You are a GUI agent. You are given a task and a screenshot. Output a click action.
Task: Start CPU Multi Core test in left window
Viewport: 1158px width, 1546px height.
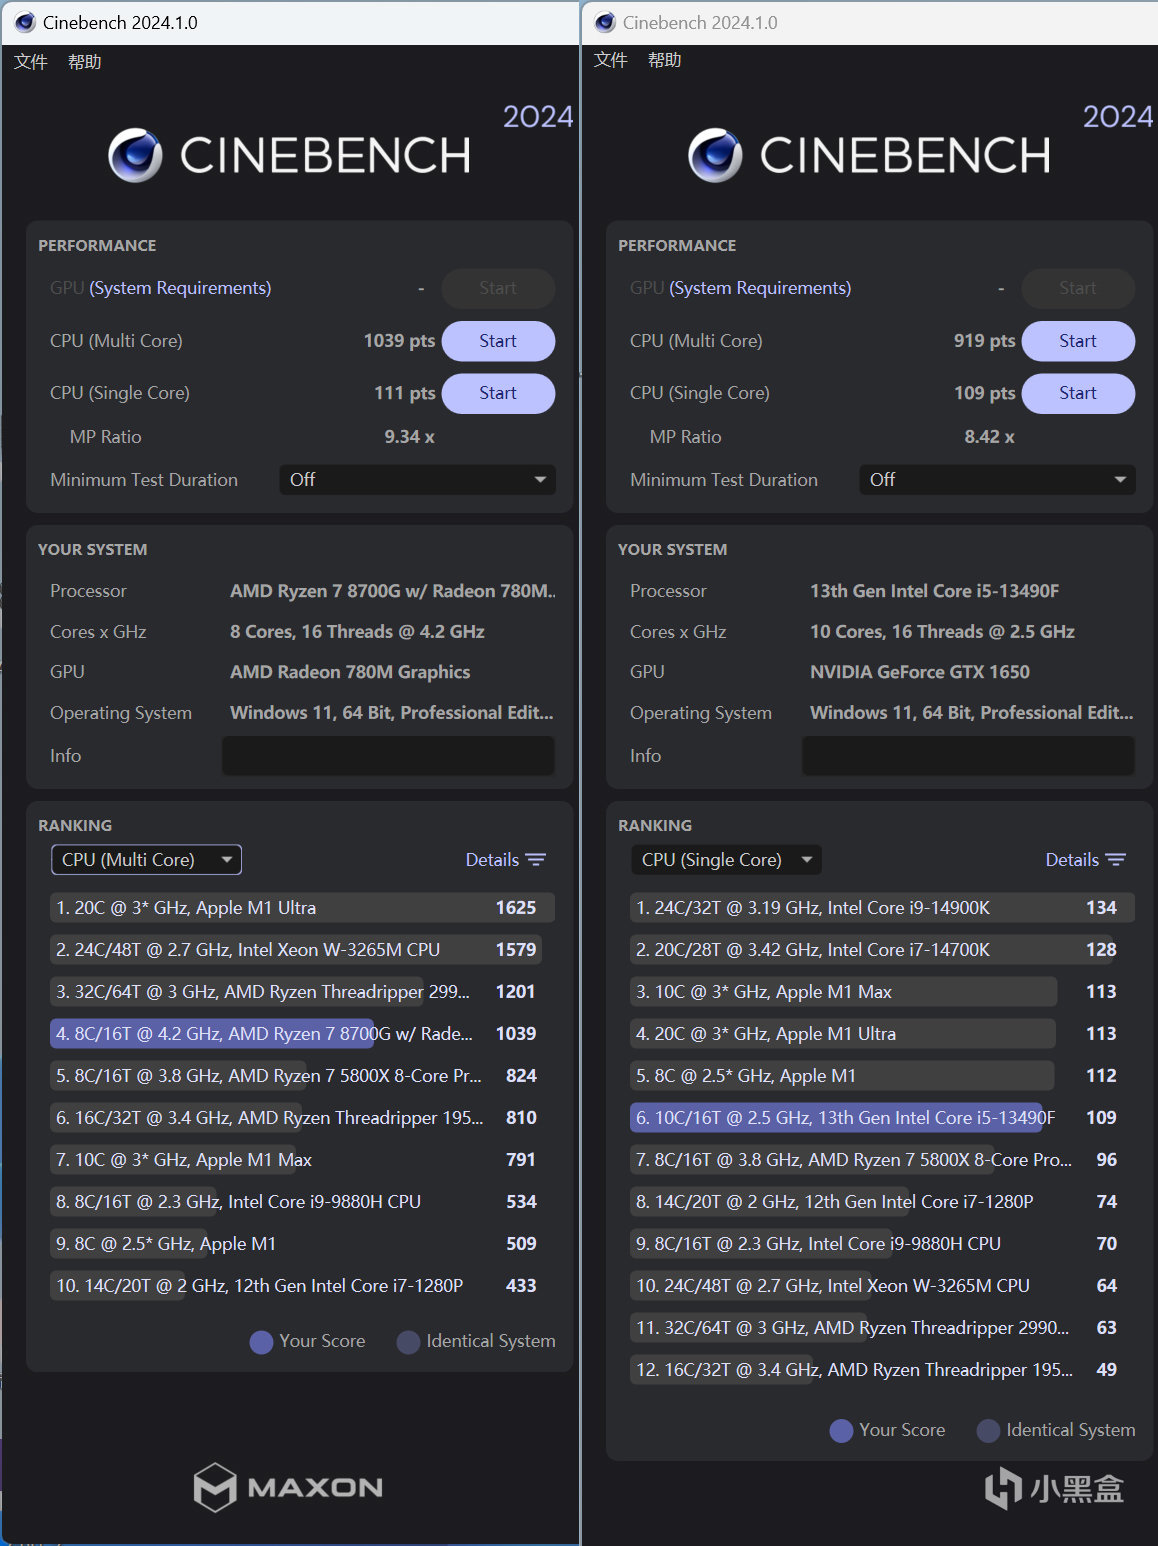pos(498,341)
